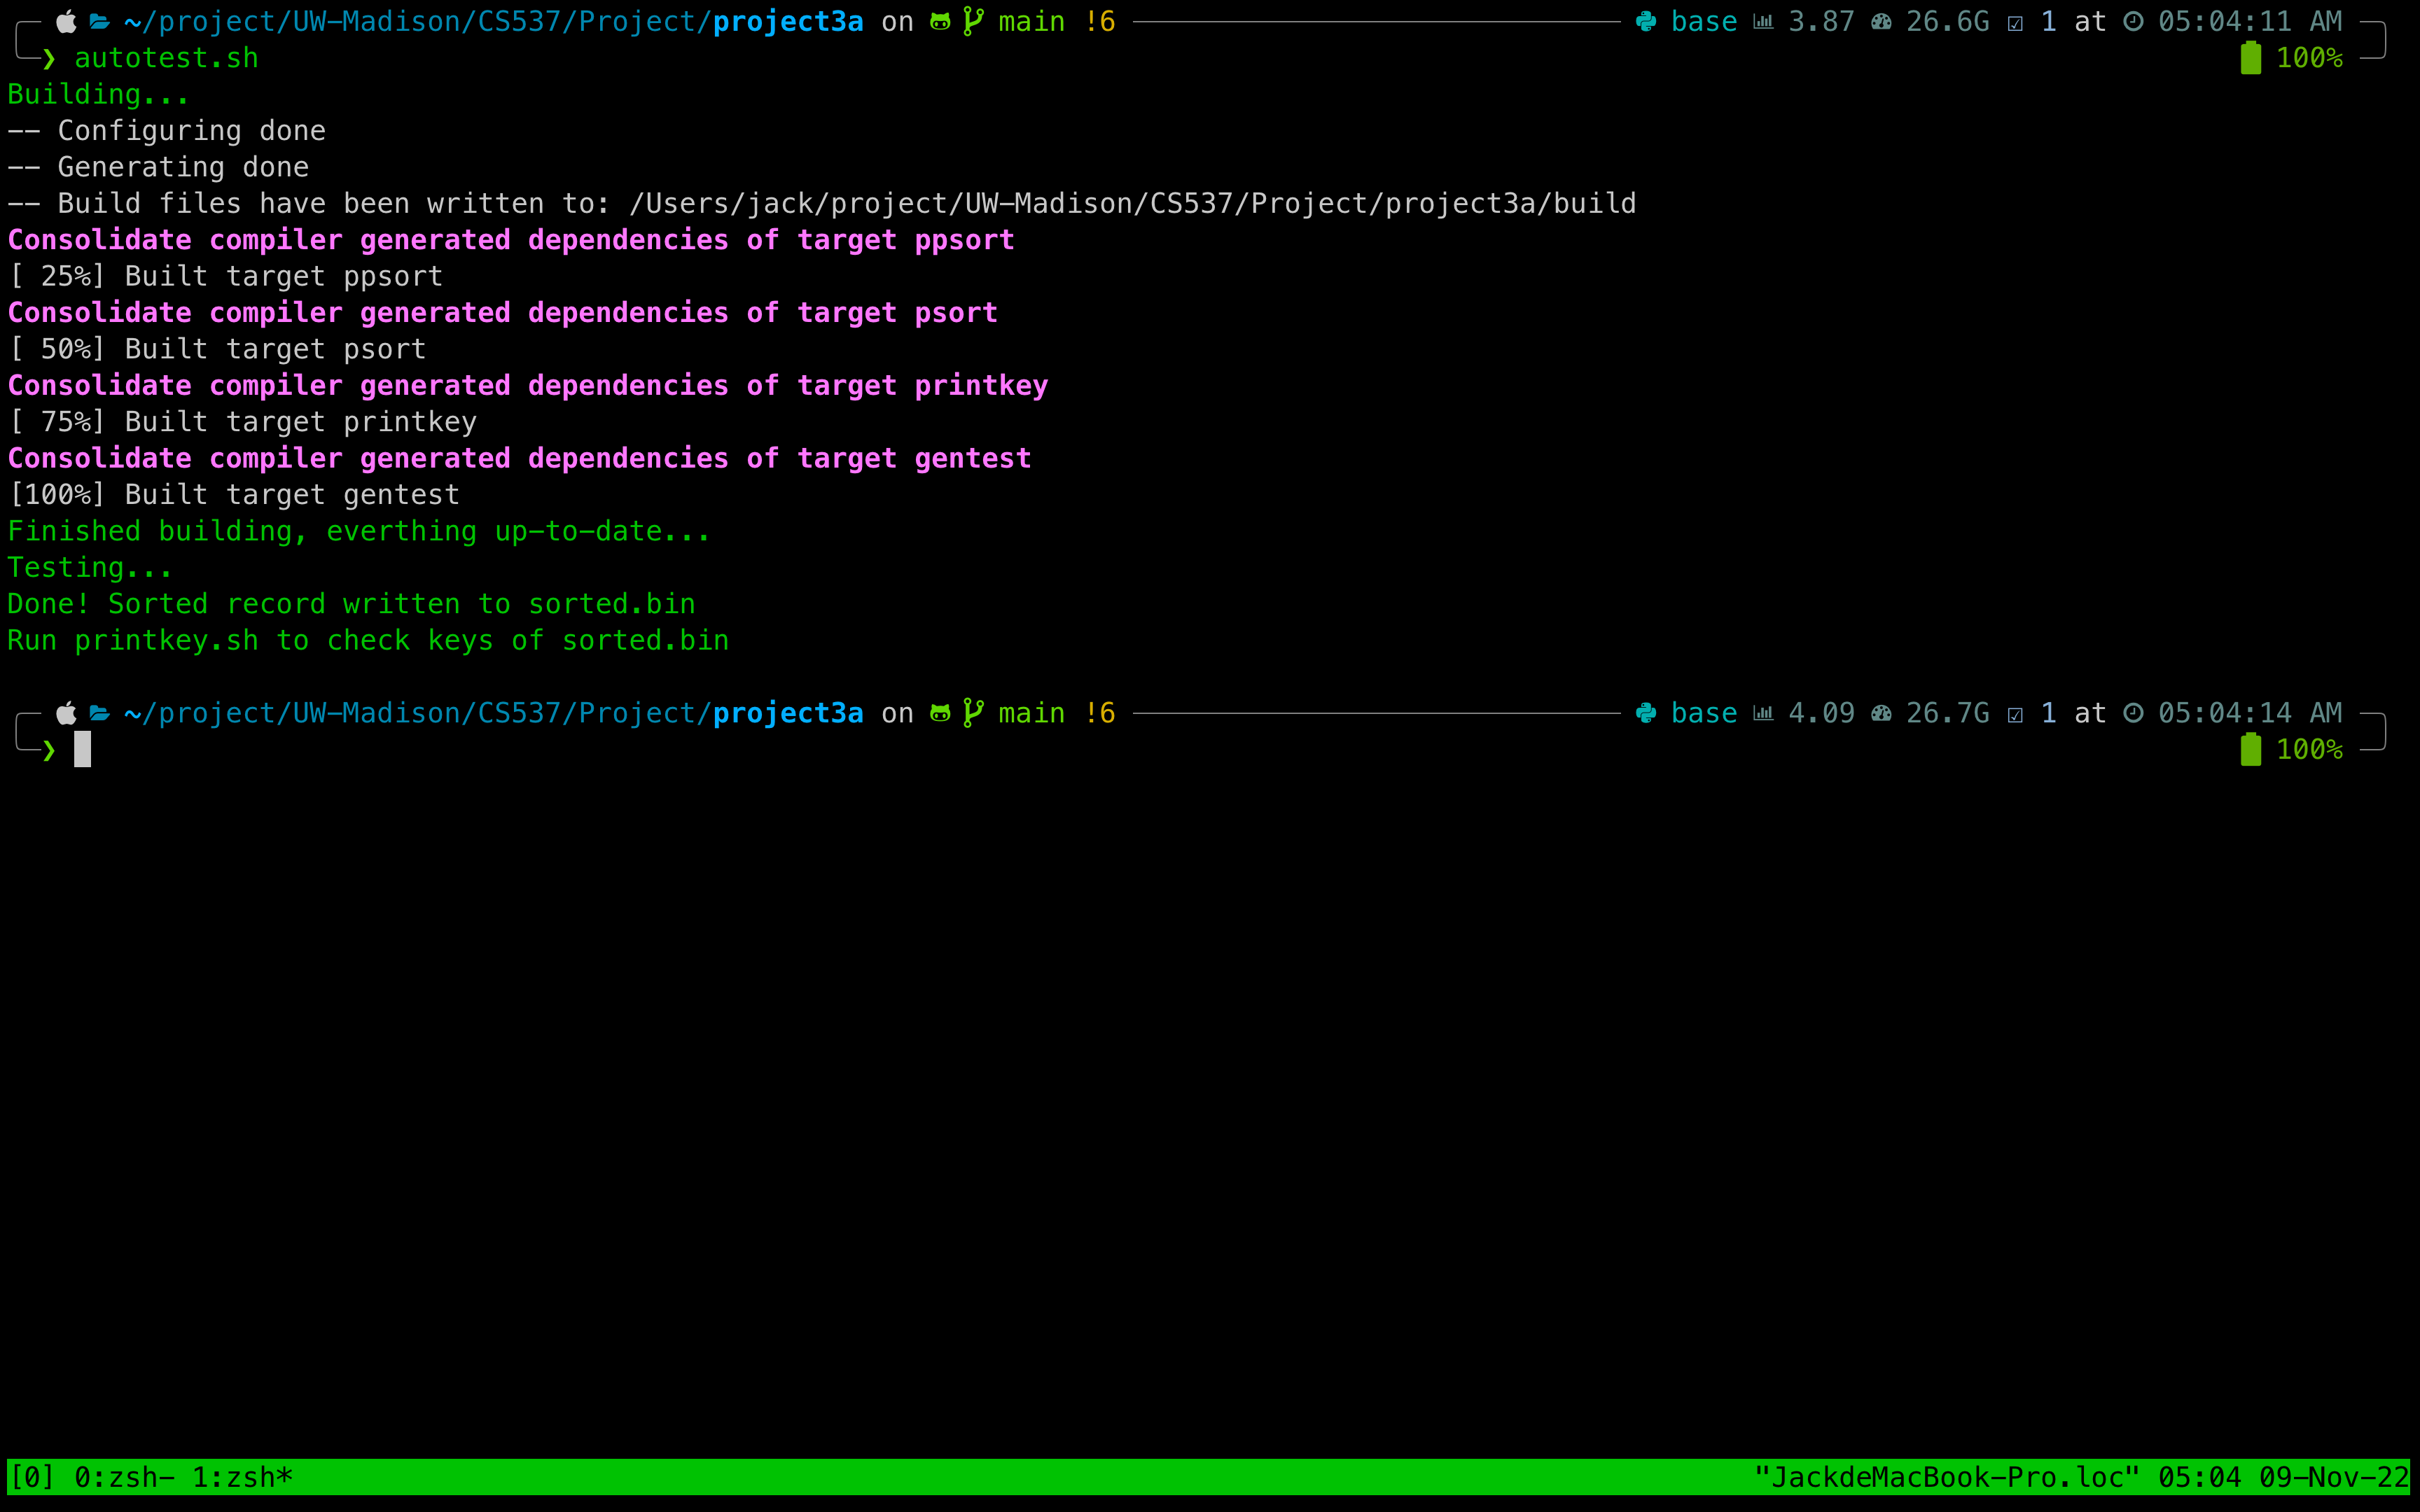Screen dimensions: 2420x1512
Task: Click "[ 75%] Built target printkey" line
Action: (x=242, y=422)
